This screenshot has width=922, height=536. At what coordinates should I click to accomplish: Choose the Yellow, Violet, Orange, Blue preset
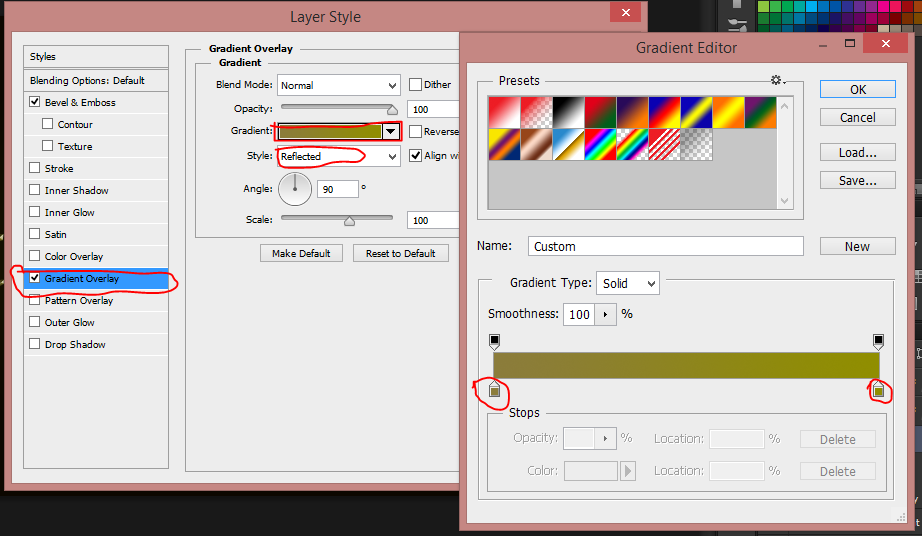[505, 145]
